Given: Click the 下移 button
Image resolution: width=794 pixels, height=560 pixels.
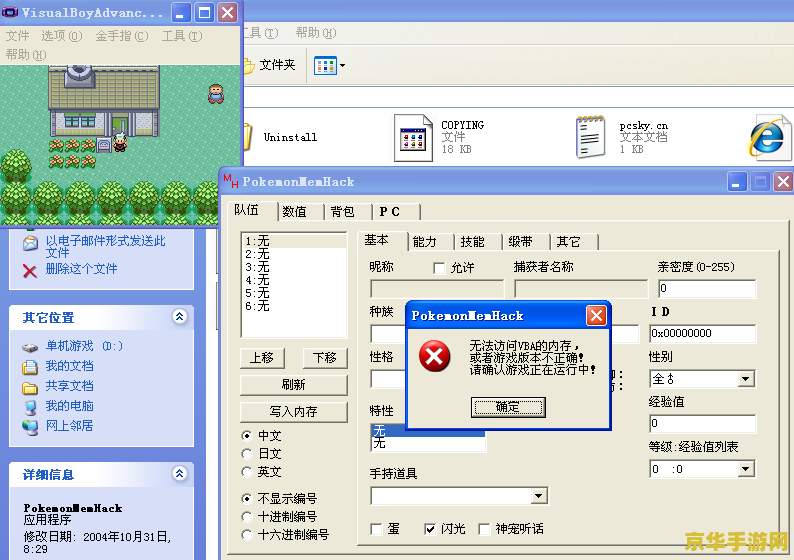Looking at the screenshot, I should [326, 357].
